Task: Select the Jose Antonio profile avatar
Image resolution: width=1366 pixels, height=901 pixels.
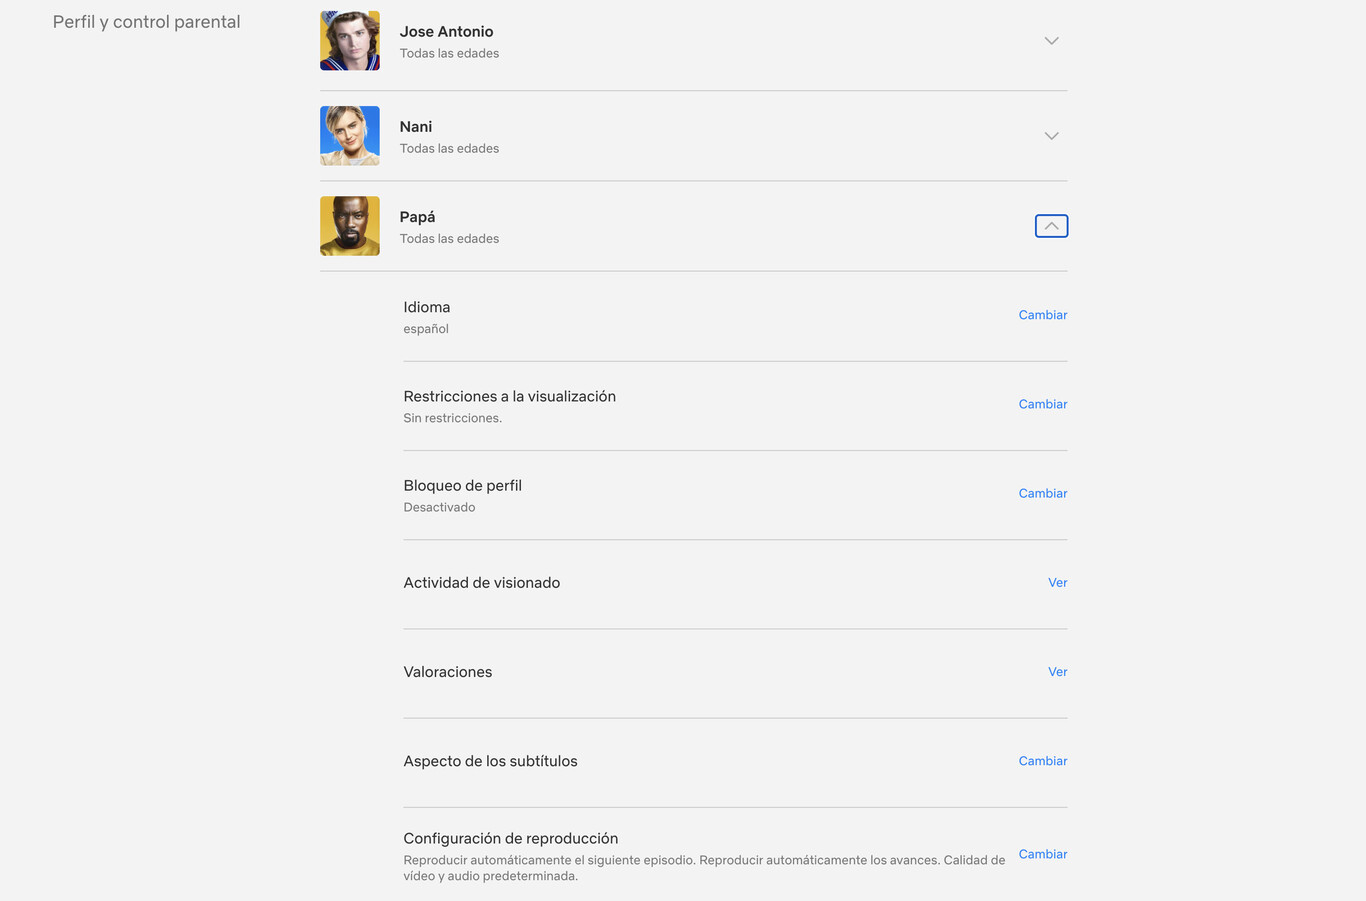Action: (x=349, y=40)
